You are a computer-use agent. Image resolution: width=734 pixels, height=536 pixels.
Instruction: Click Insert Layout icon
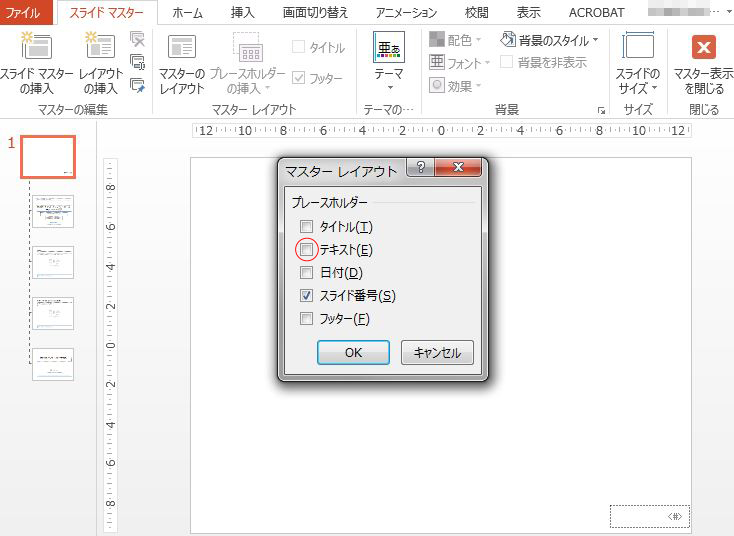tap(100, 46)
